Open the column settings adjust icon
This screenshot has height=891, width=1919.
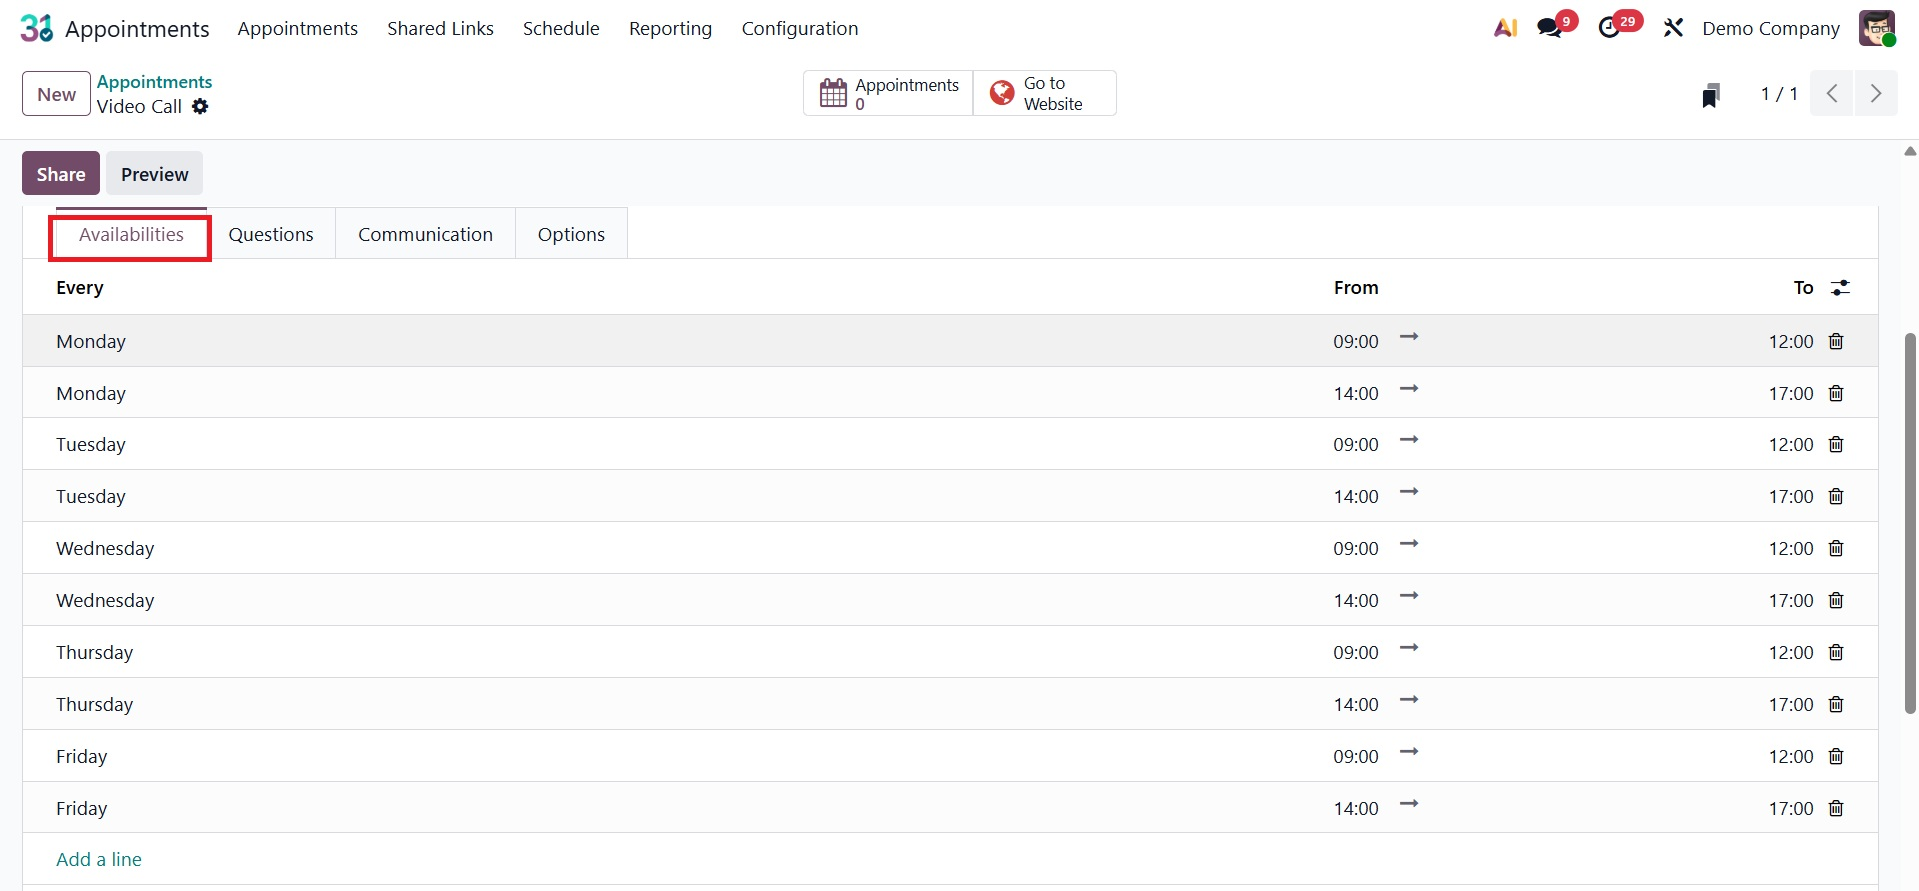click(1840, 288)
